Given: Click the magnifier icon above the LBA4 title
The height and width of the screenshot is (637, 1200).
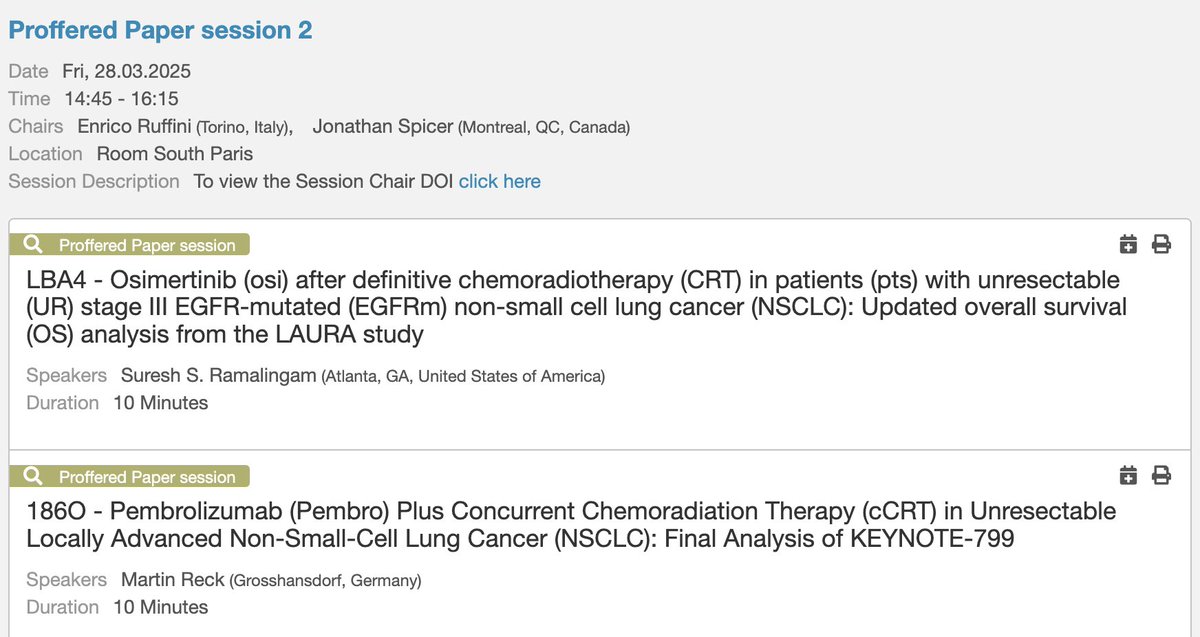Looking at the screenshot, I should point(33,245).
